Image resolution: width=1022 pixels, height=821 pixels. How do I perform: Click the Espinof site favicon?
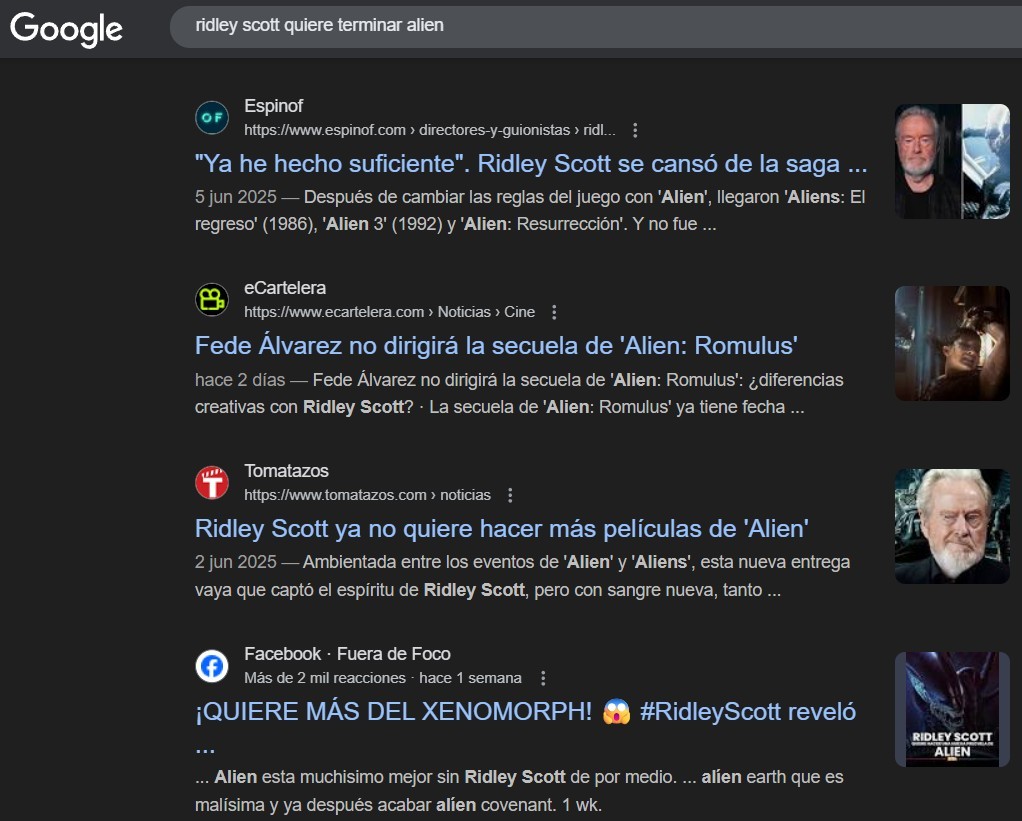[x=212, y=118]
